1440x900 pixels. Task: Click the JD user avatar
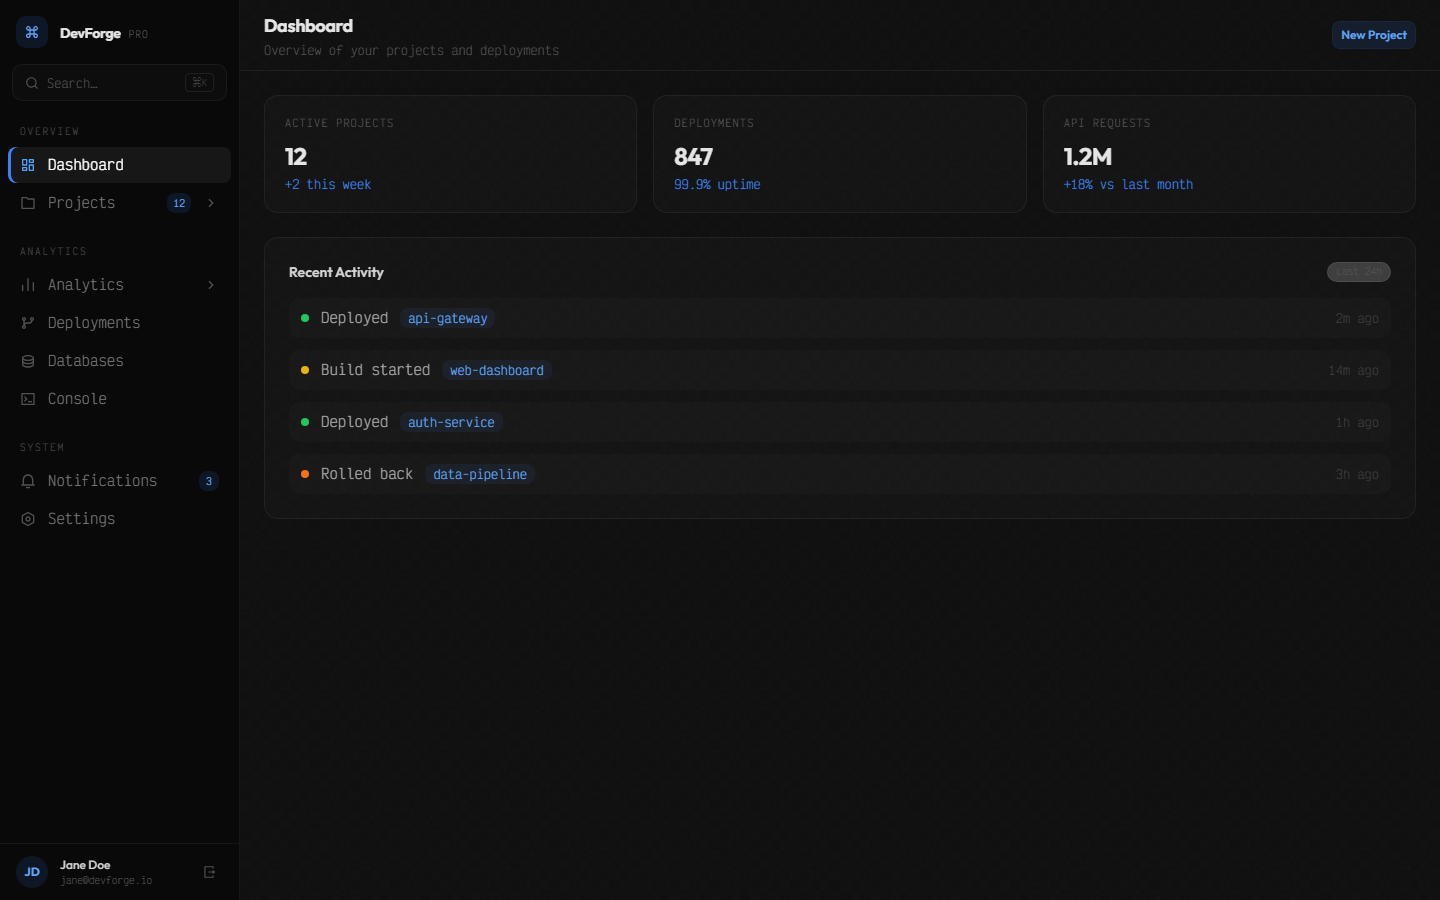32,872
